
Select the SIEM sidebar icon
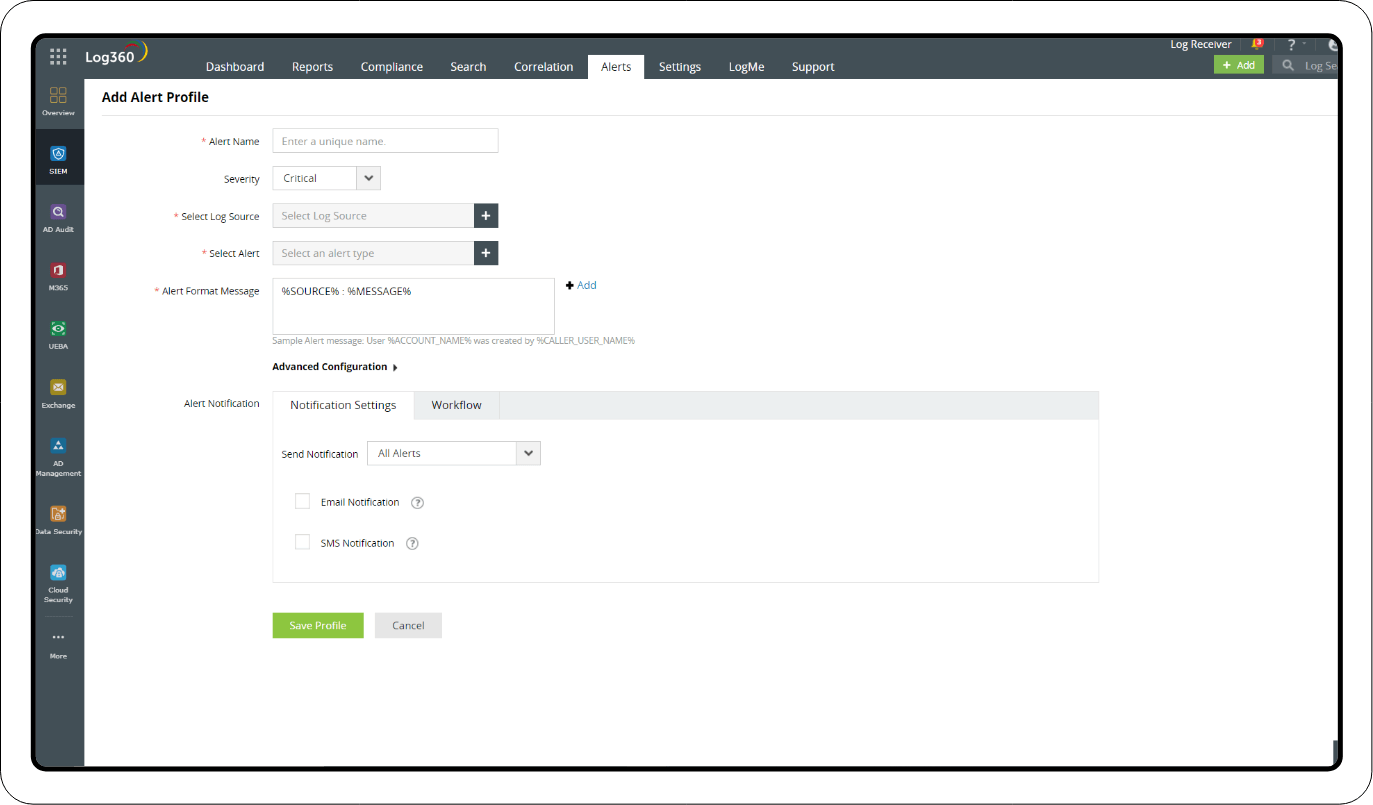(x=58, y=159)
